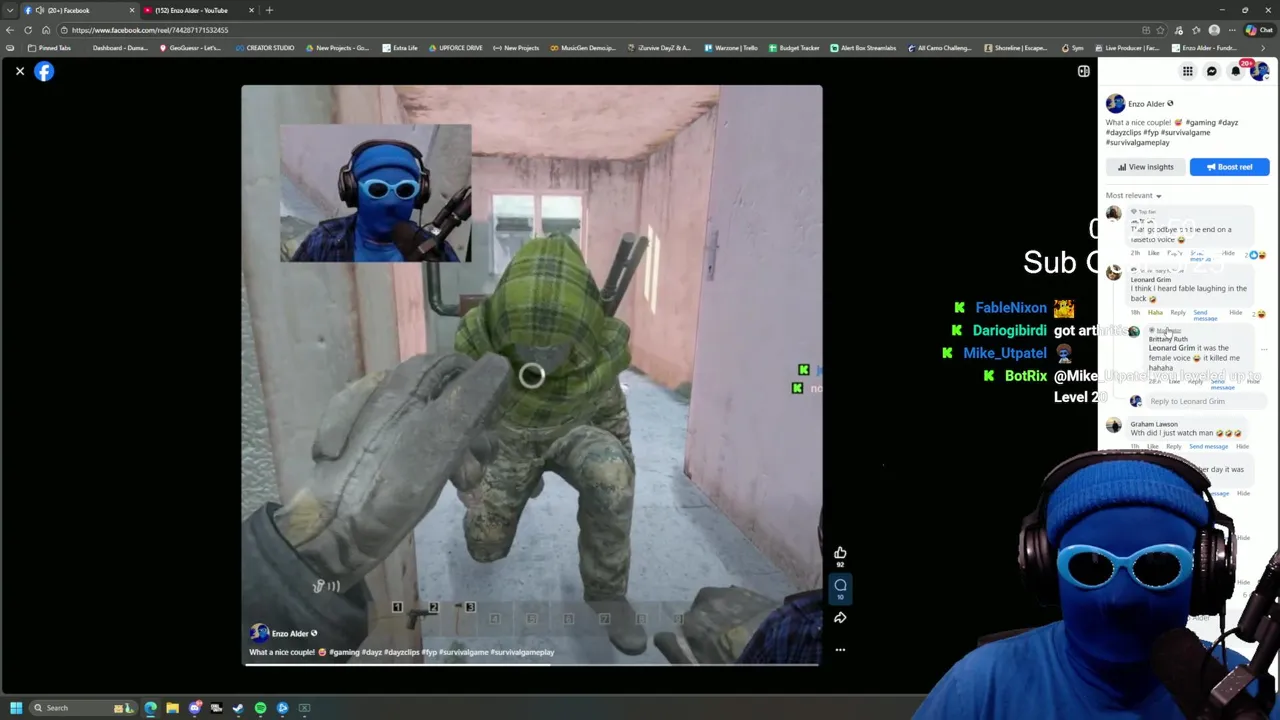The image size is (1280, 720).
Task: Click Enzo Alder name on the reel overlay
Action: 291,633
